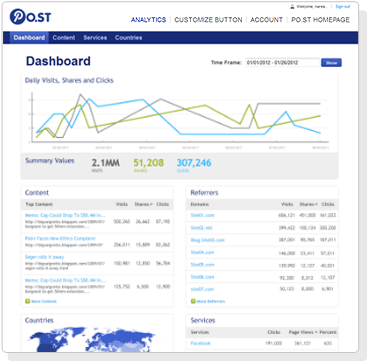Open the Site05.com referrer link
This screenshot has height=361, width=368.
[202, 265]
